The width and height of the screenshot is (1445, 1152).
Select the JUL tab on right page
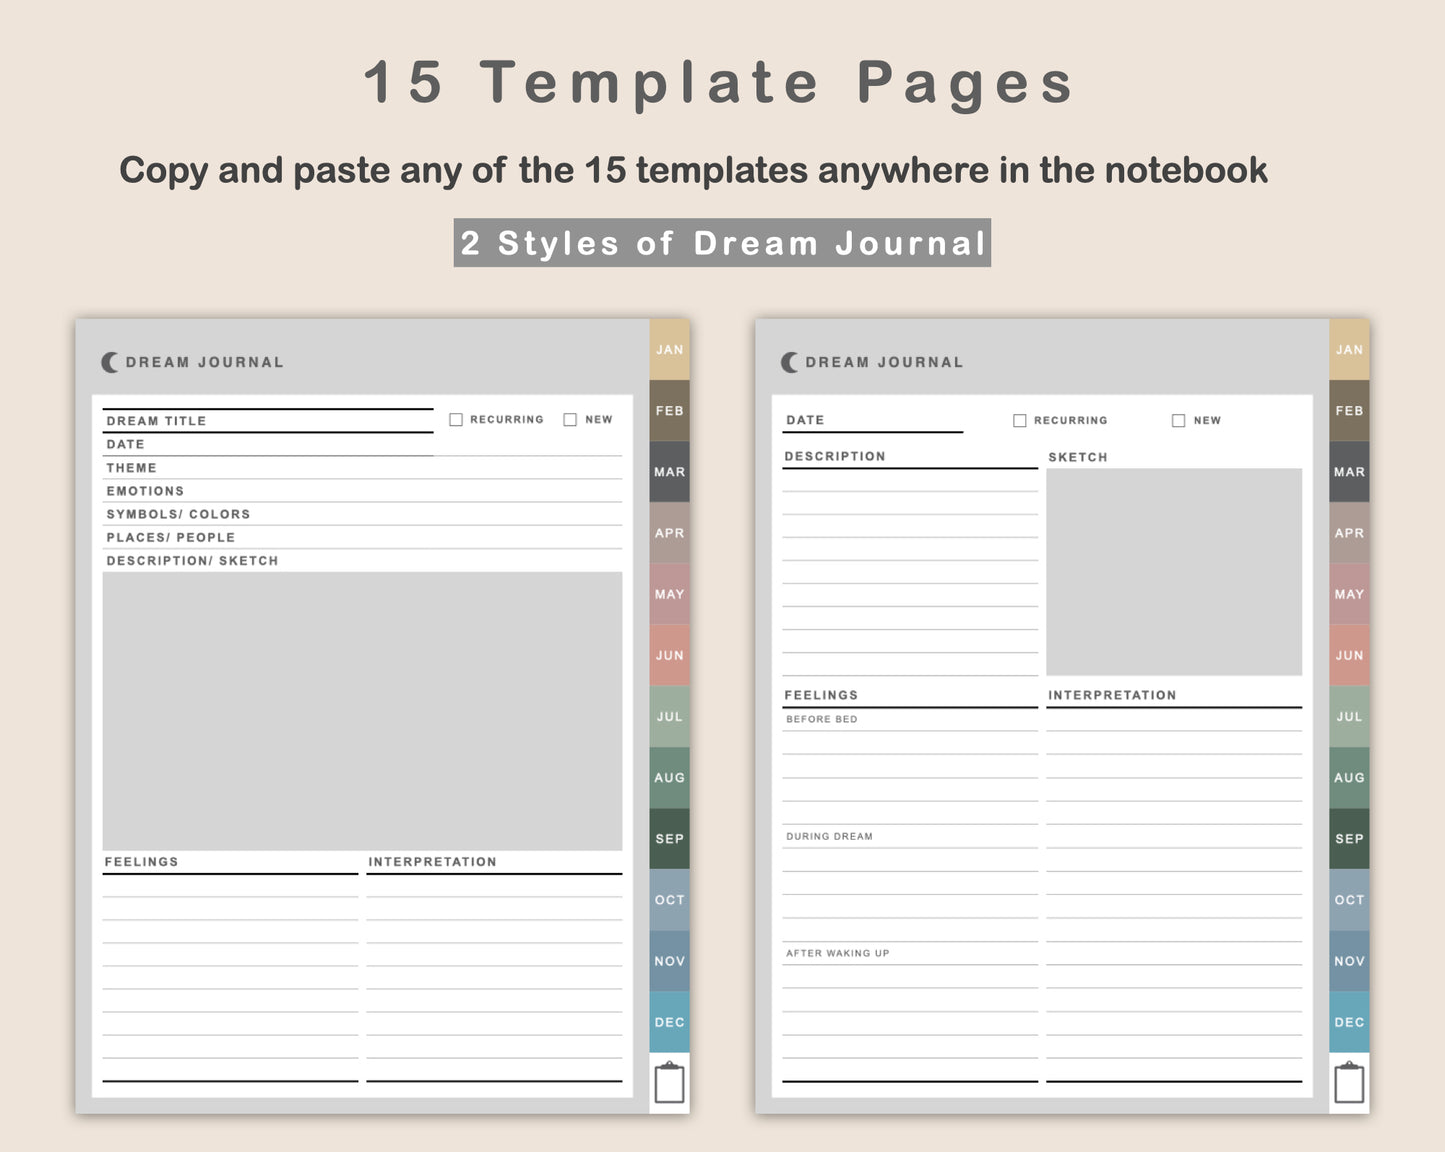[1349, 716]
